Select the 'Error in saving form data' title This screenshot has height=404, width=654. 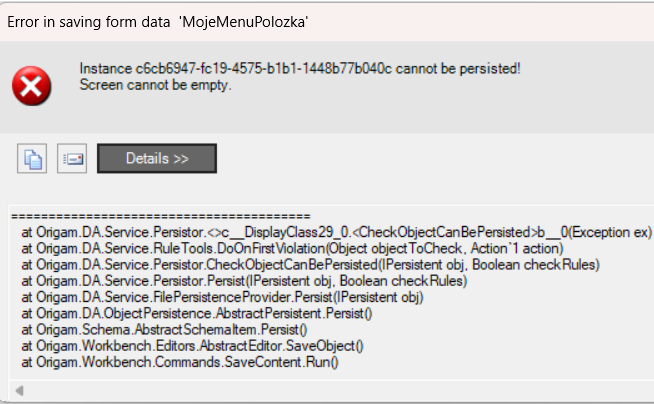[x=88, y=22]
